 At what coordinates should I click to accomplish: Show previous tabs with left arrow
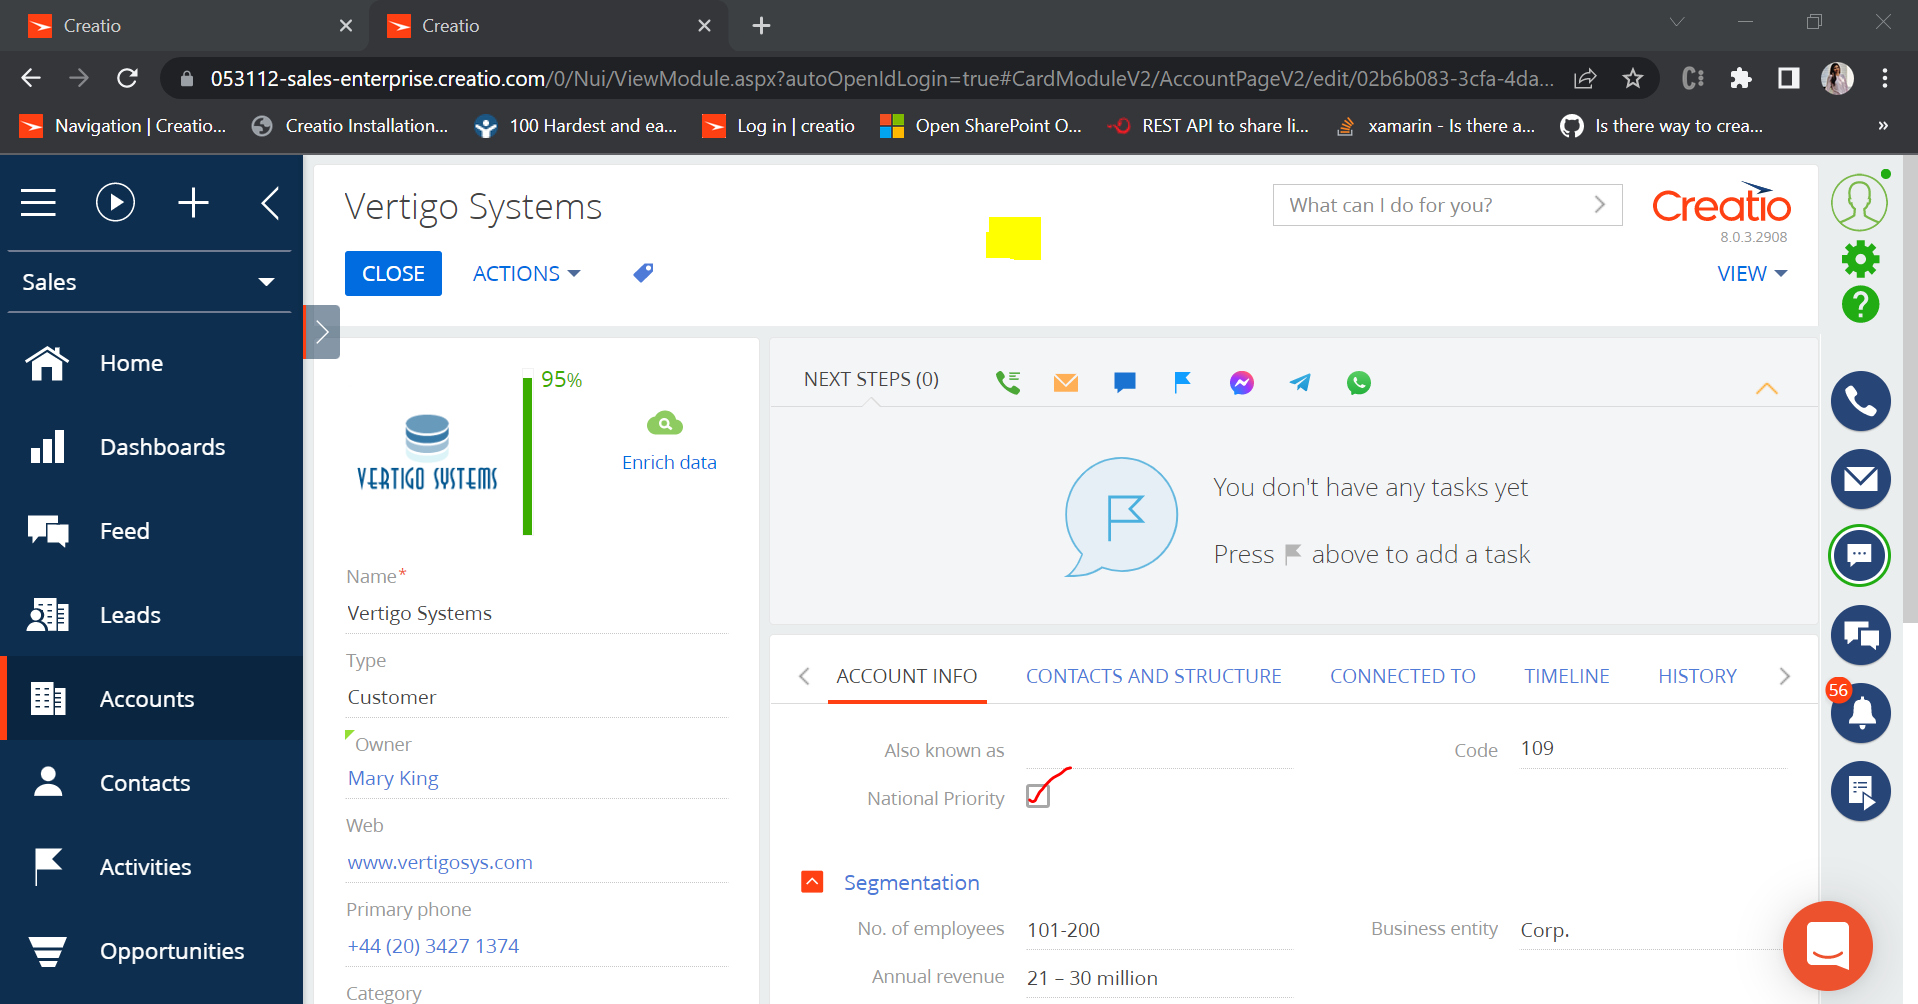[x=804, y=676]
